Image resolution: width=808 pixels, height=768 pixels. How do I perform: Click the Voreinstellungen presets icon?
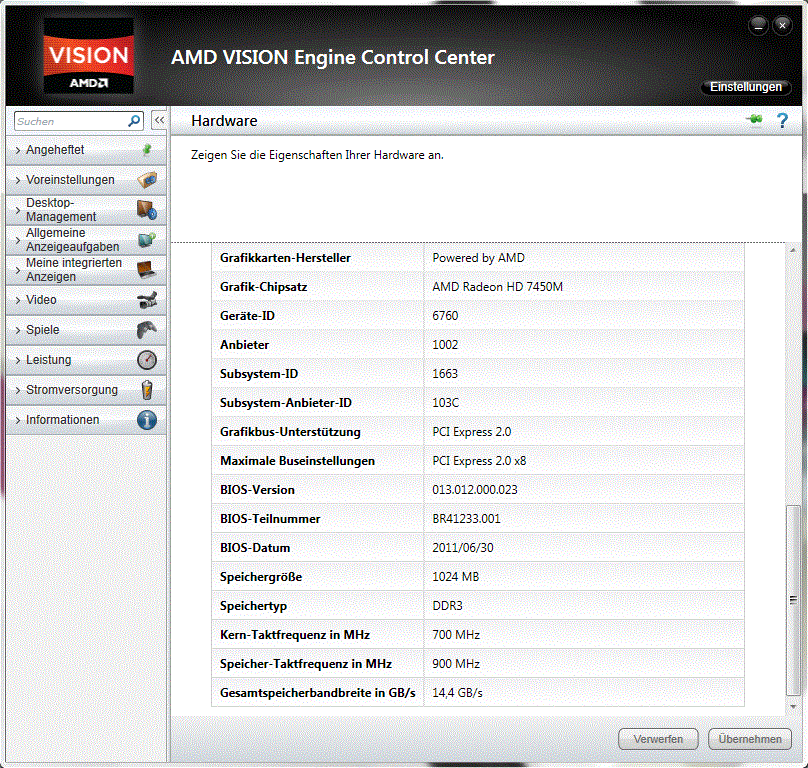coord(147,180)
